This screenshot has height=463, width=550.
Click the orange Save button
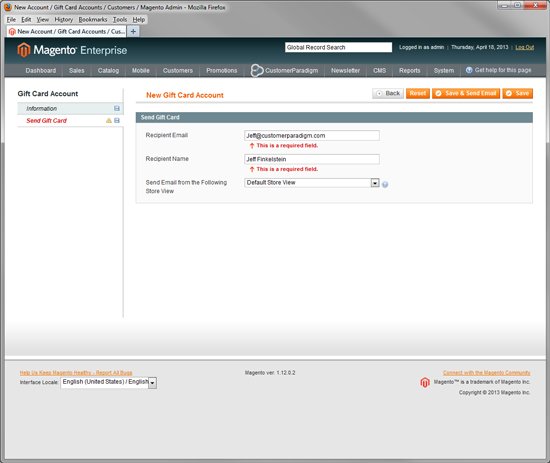[x=518, y=93]
